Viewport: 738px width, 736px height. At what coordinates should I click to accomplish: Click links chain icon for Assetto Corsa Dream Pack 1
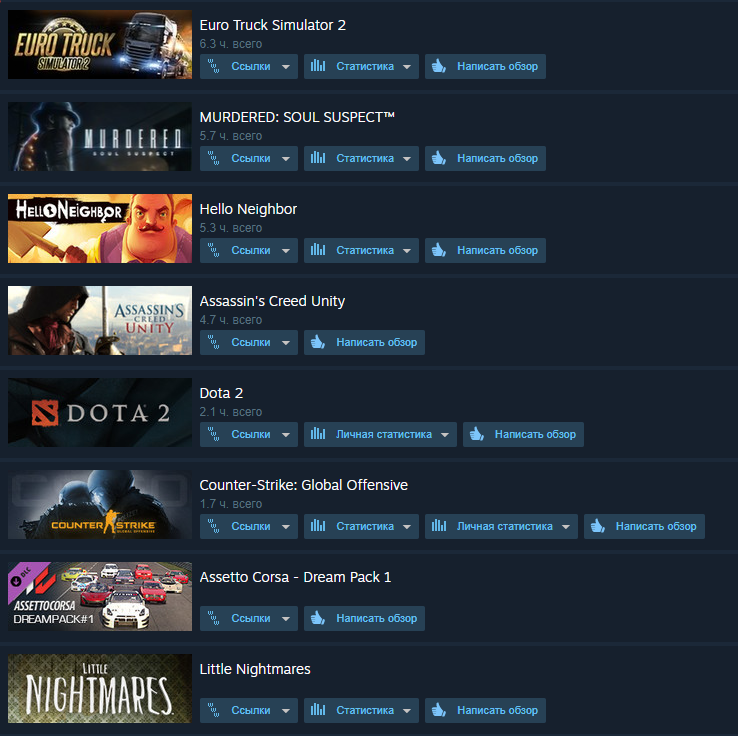pyautogui.click(x=214, y=618)
